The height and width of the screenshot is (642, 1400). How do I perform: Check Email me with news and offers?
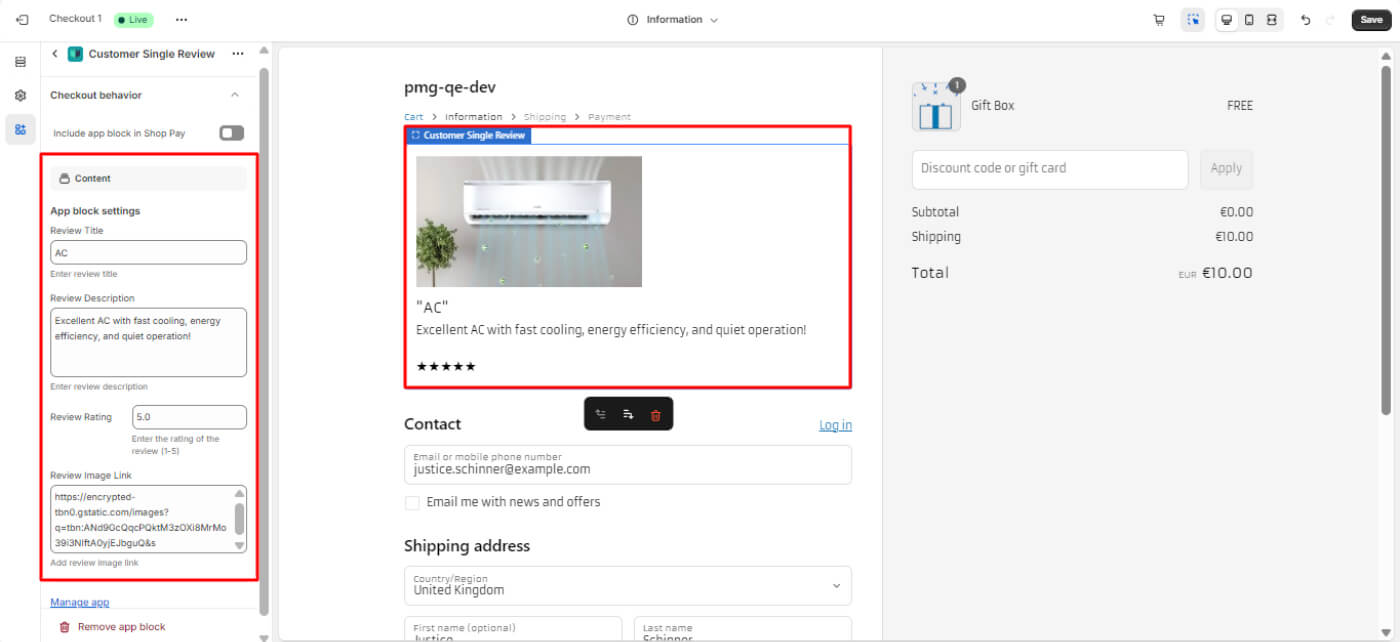click(x=412, y=502)
